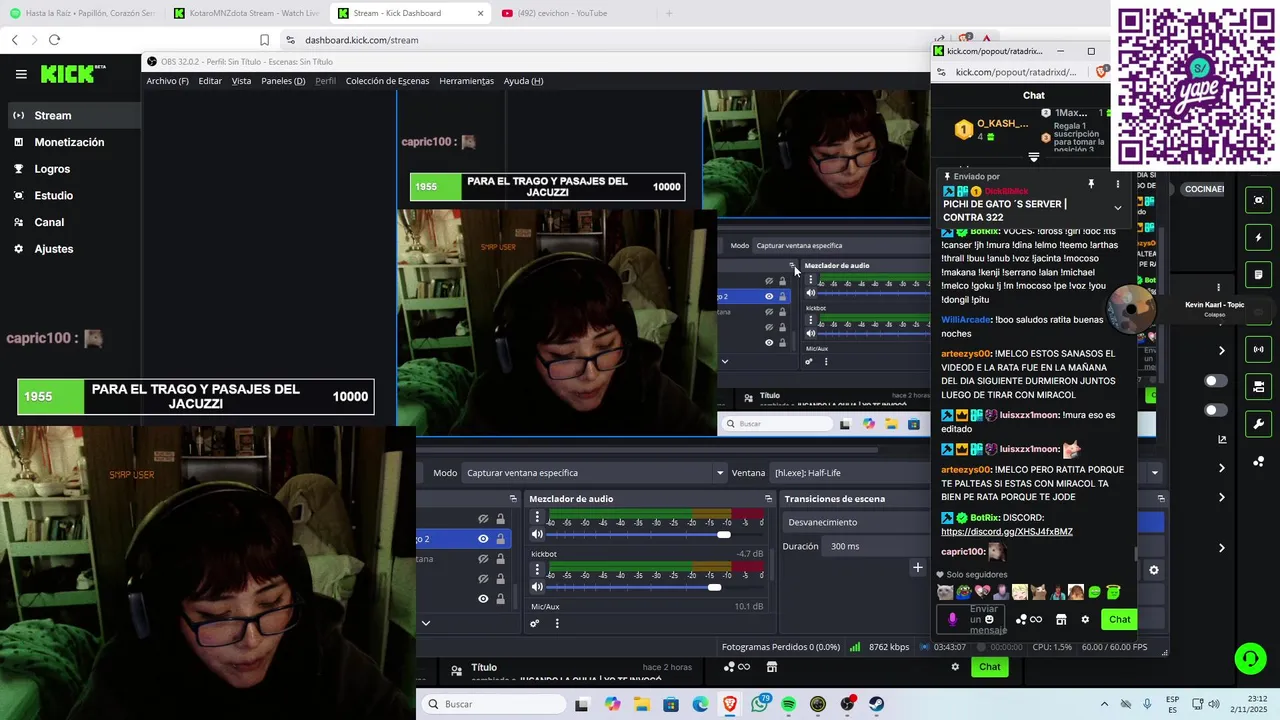The width and height of the screenshot is (1280, 720).
Task: Open Spotify from the taskbar
Action: pos(789,704)
